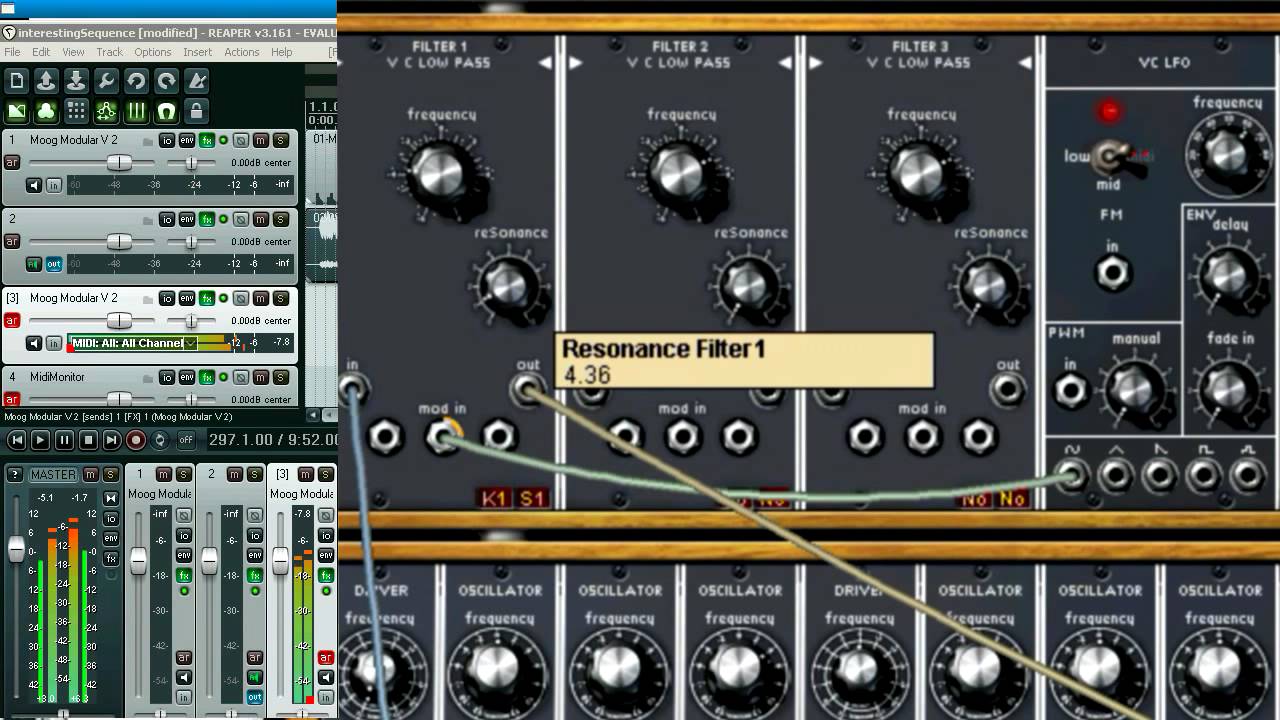Mute the MASTER mixer strip
The height and width of the screenshot is (720, 1280).
coord(90,474)
